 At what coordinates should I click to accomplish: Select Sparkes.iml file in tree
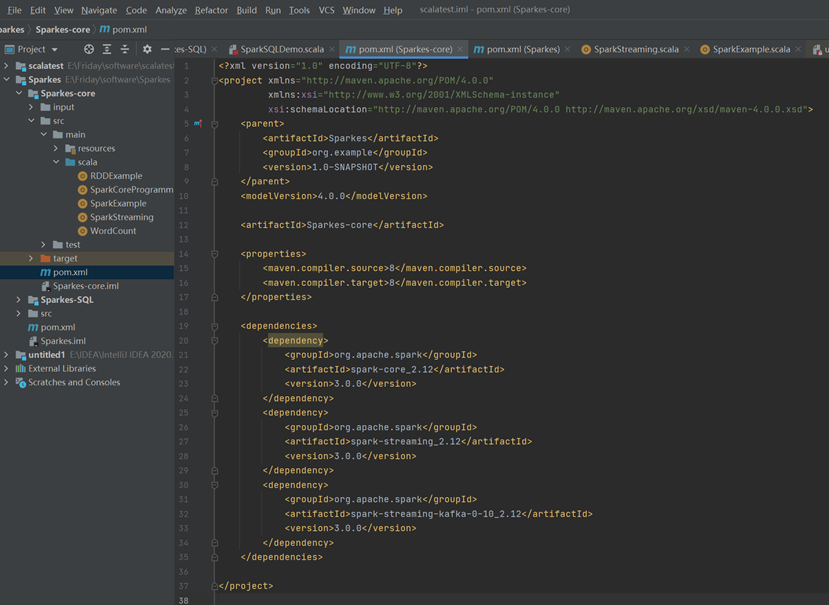pos(57,341)
